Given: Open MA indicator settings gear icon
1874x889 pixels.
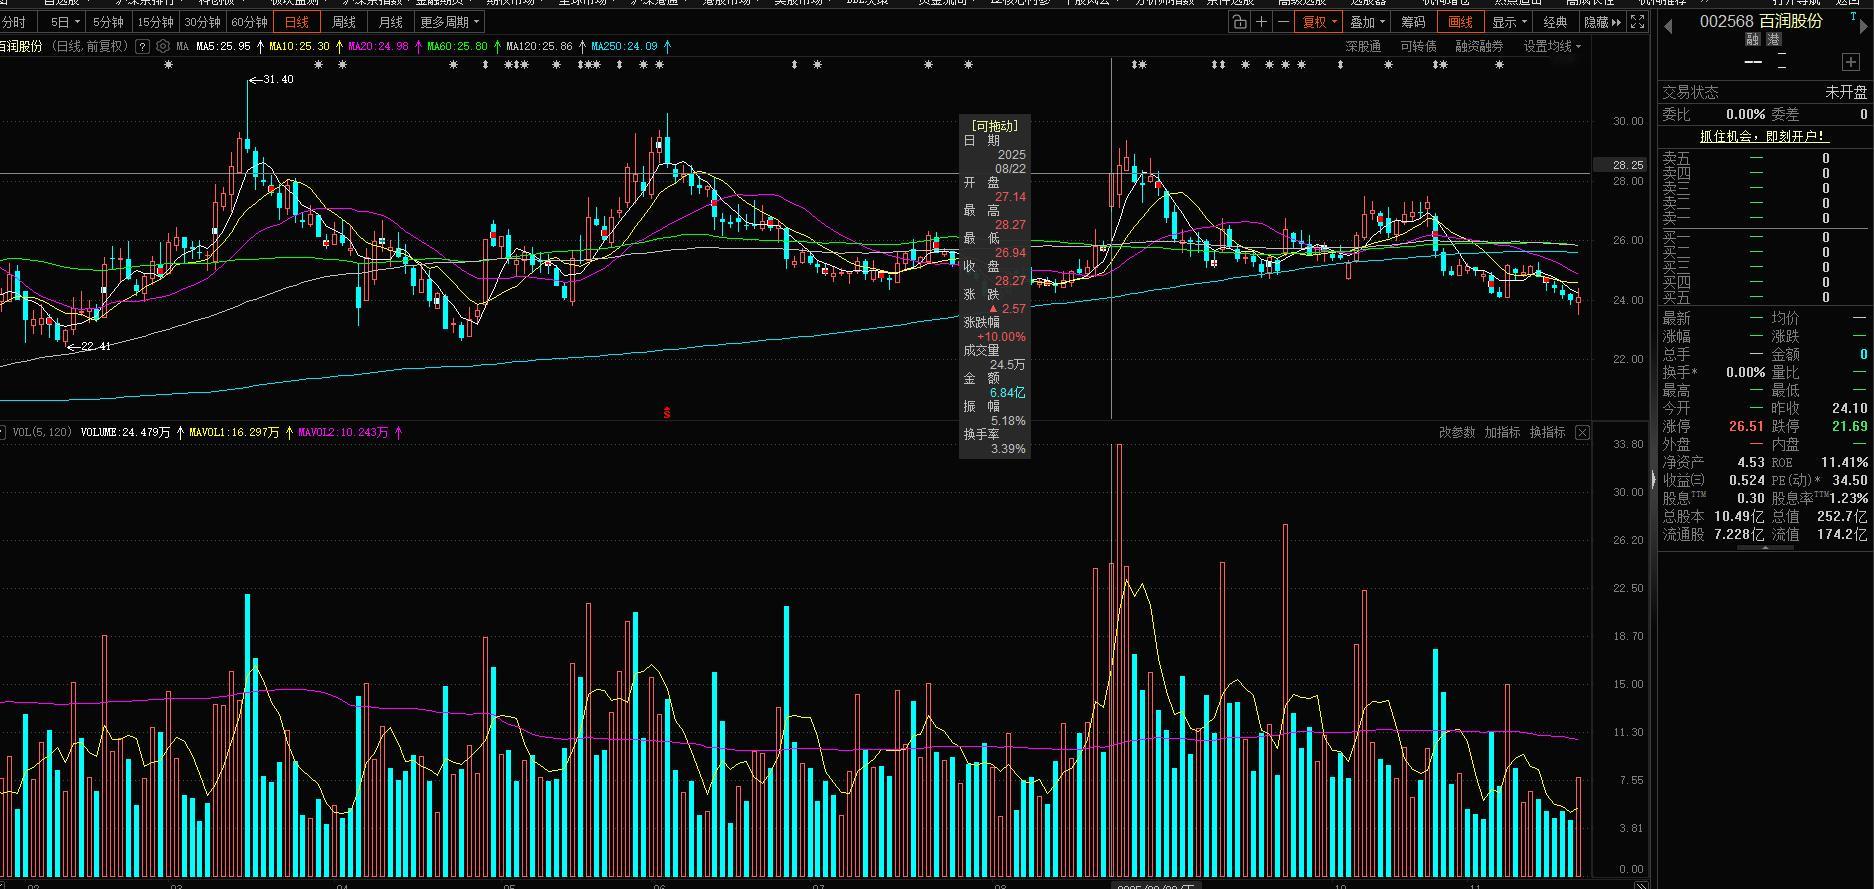Looking at the screenshot, I should click(x=163, y=47).
